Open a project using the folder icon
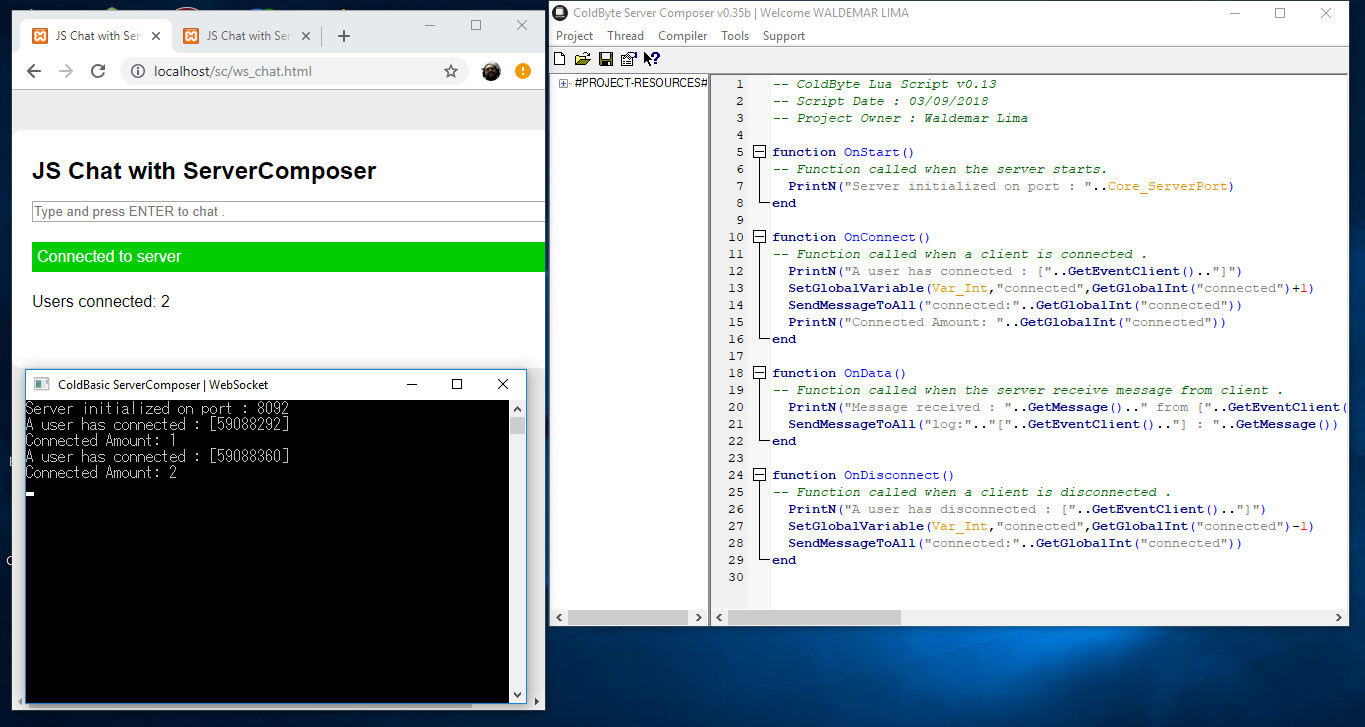 coord(582,58)
